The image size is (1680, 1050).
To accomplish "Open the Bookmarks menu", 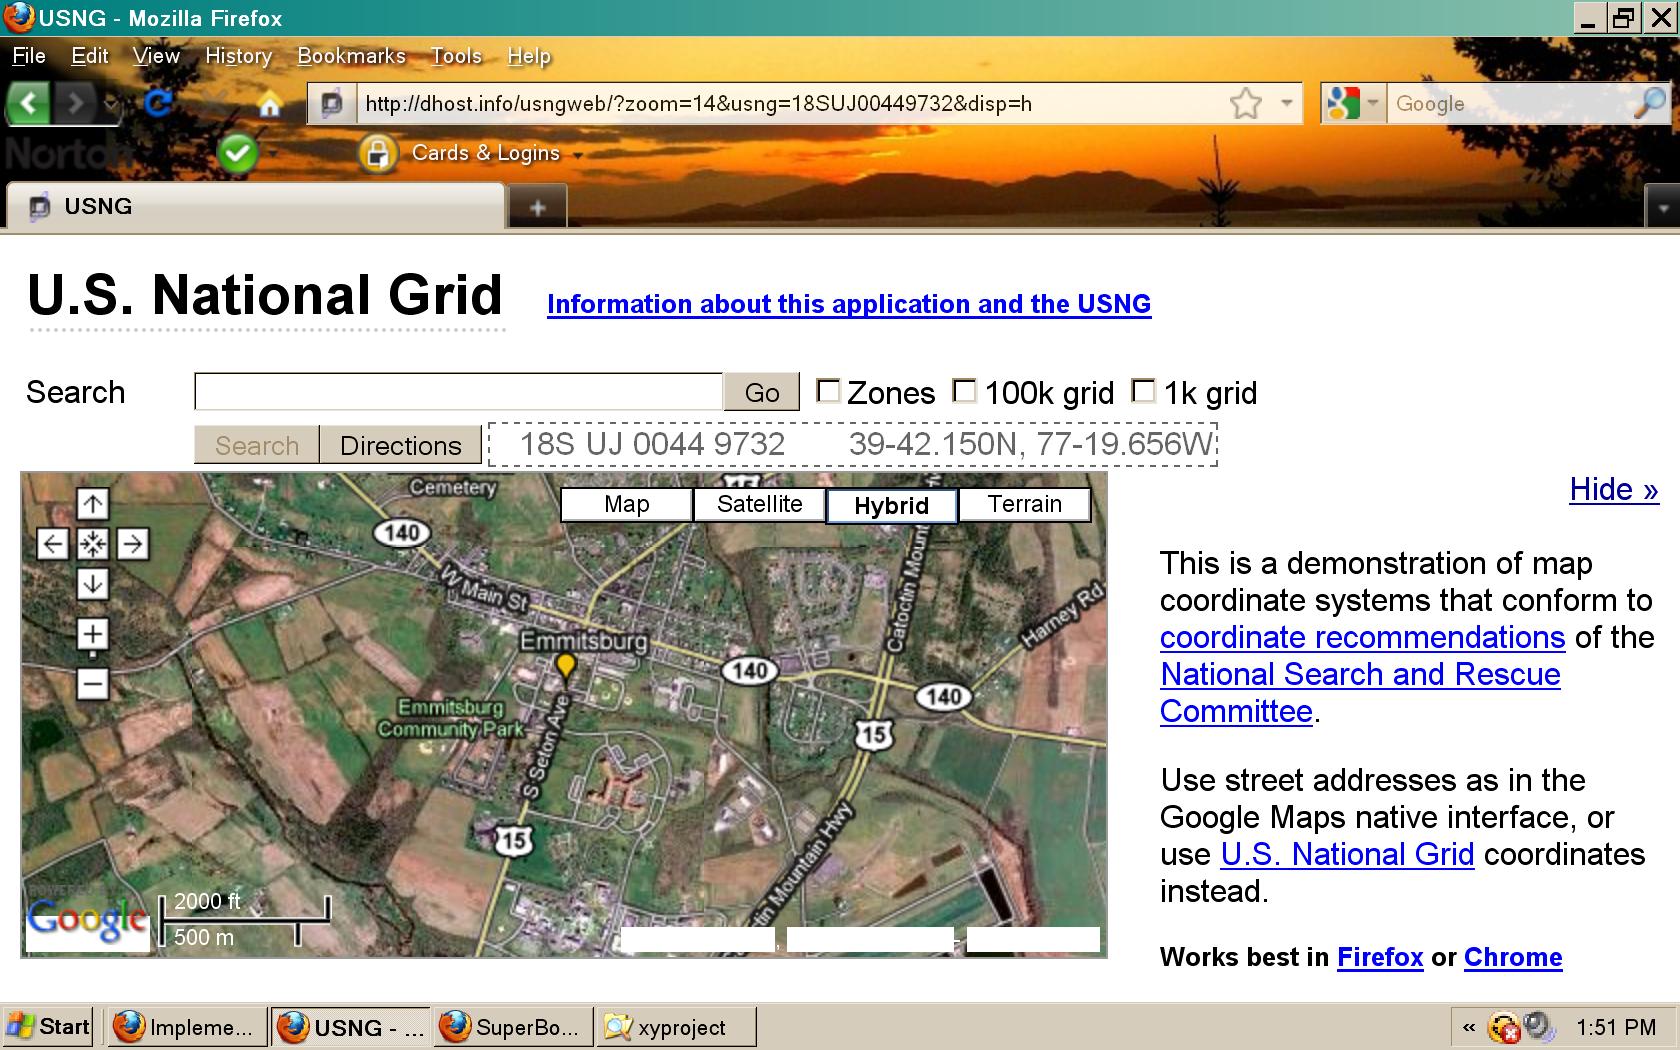I will [x=351, y=56].
